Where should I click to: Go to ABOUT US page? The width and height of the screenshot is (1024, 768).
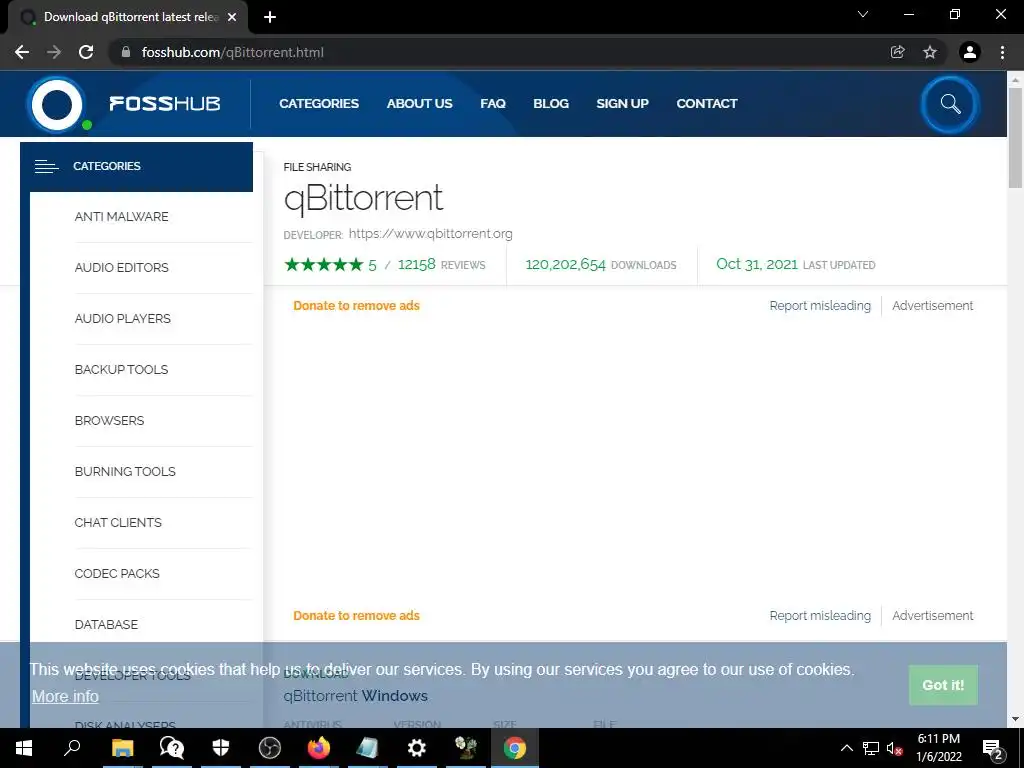(x=419, y=103)
